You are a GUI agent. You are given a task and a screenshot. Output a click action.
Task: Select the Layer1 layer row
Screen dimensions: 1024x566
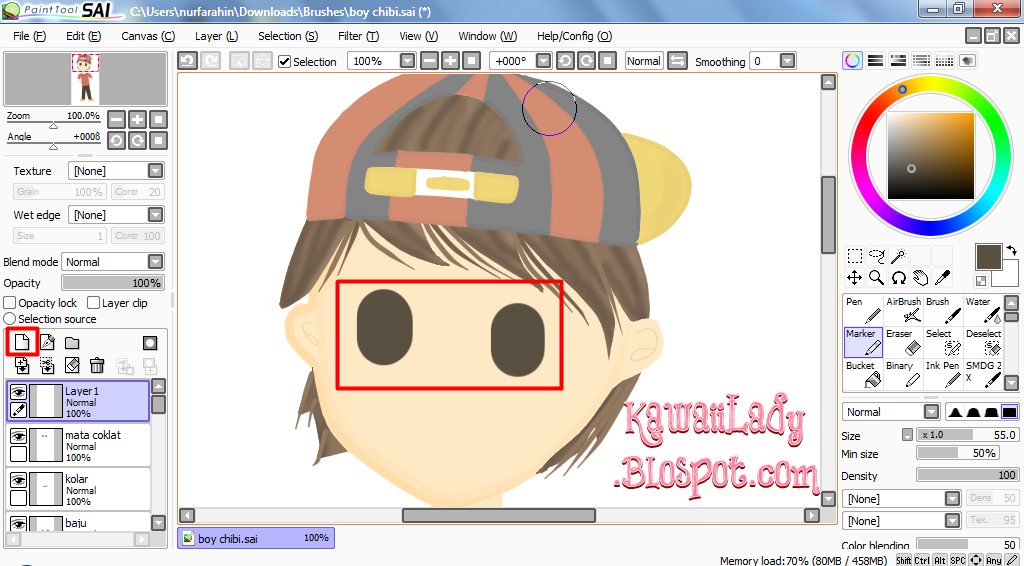tap(78, 401)
